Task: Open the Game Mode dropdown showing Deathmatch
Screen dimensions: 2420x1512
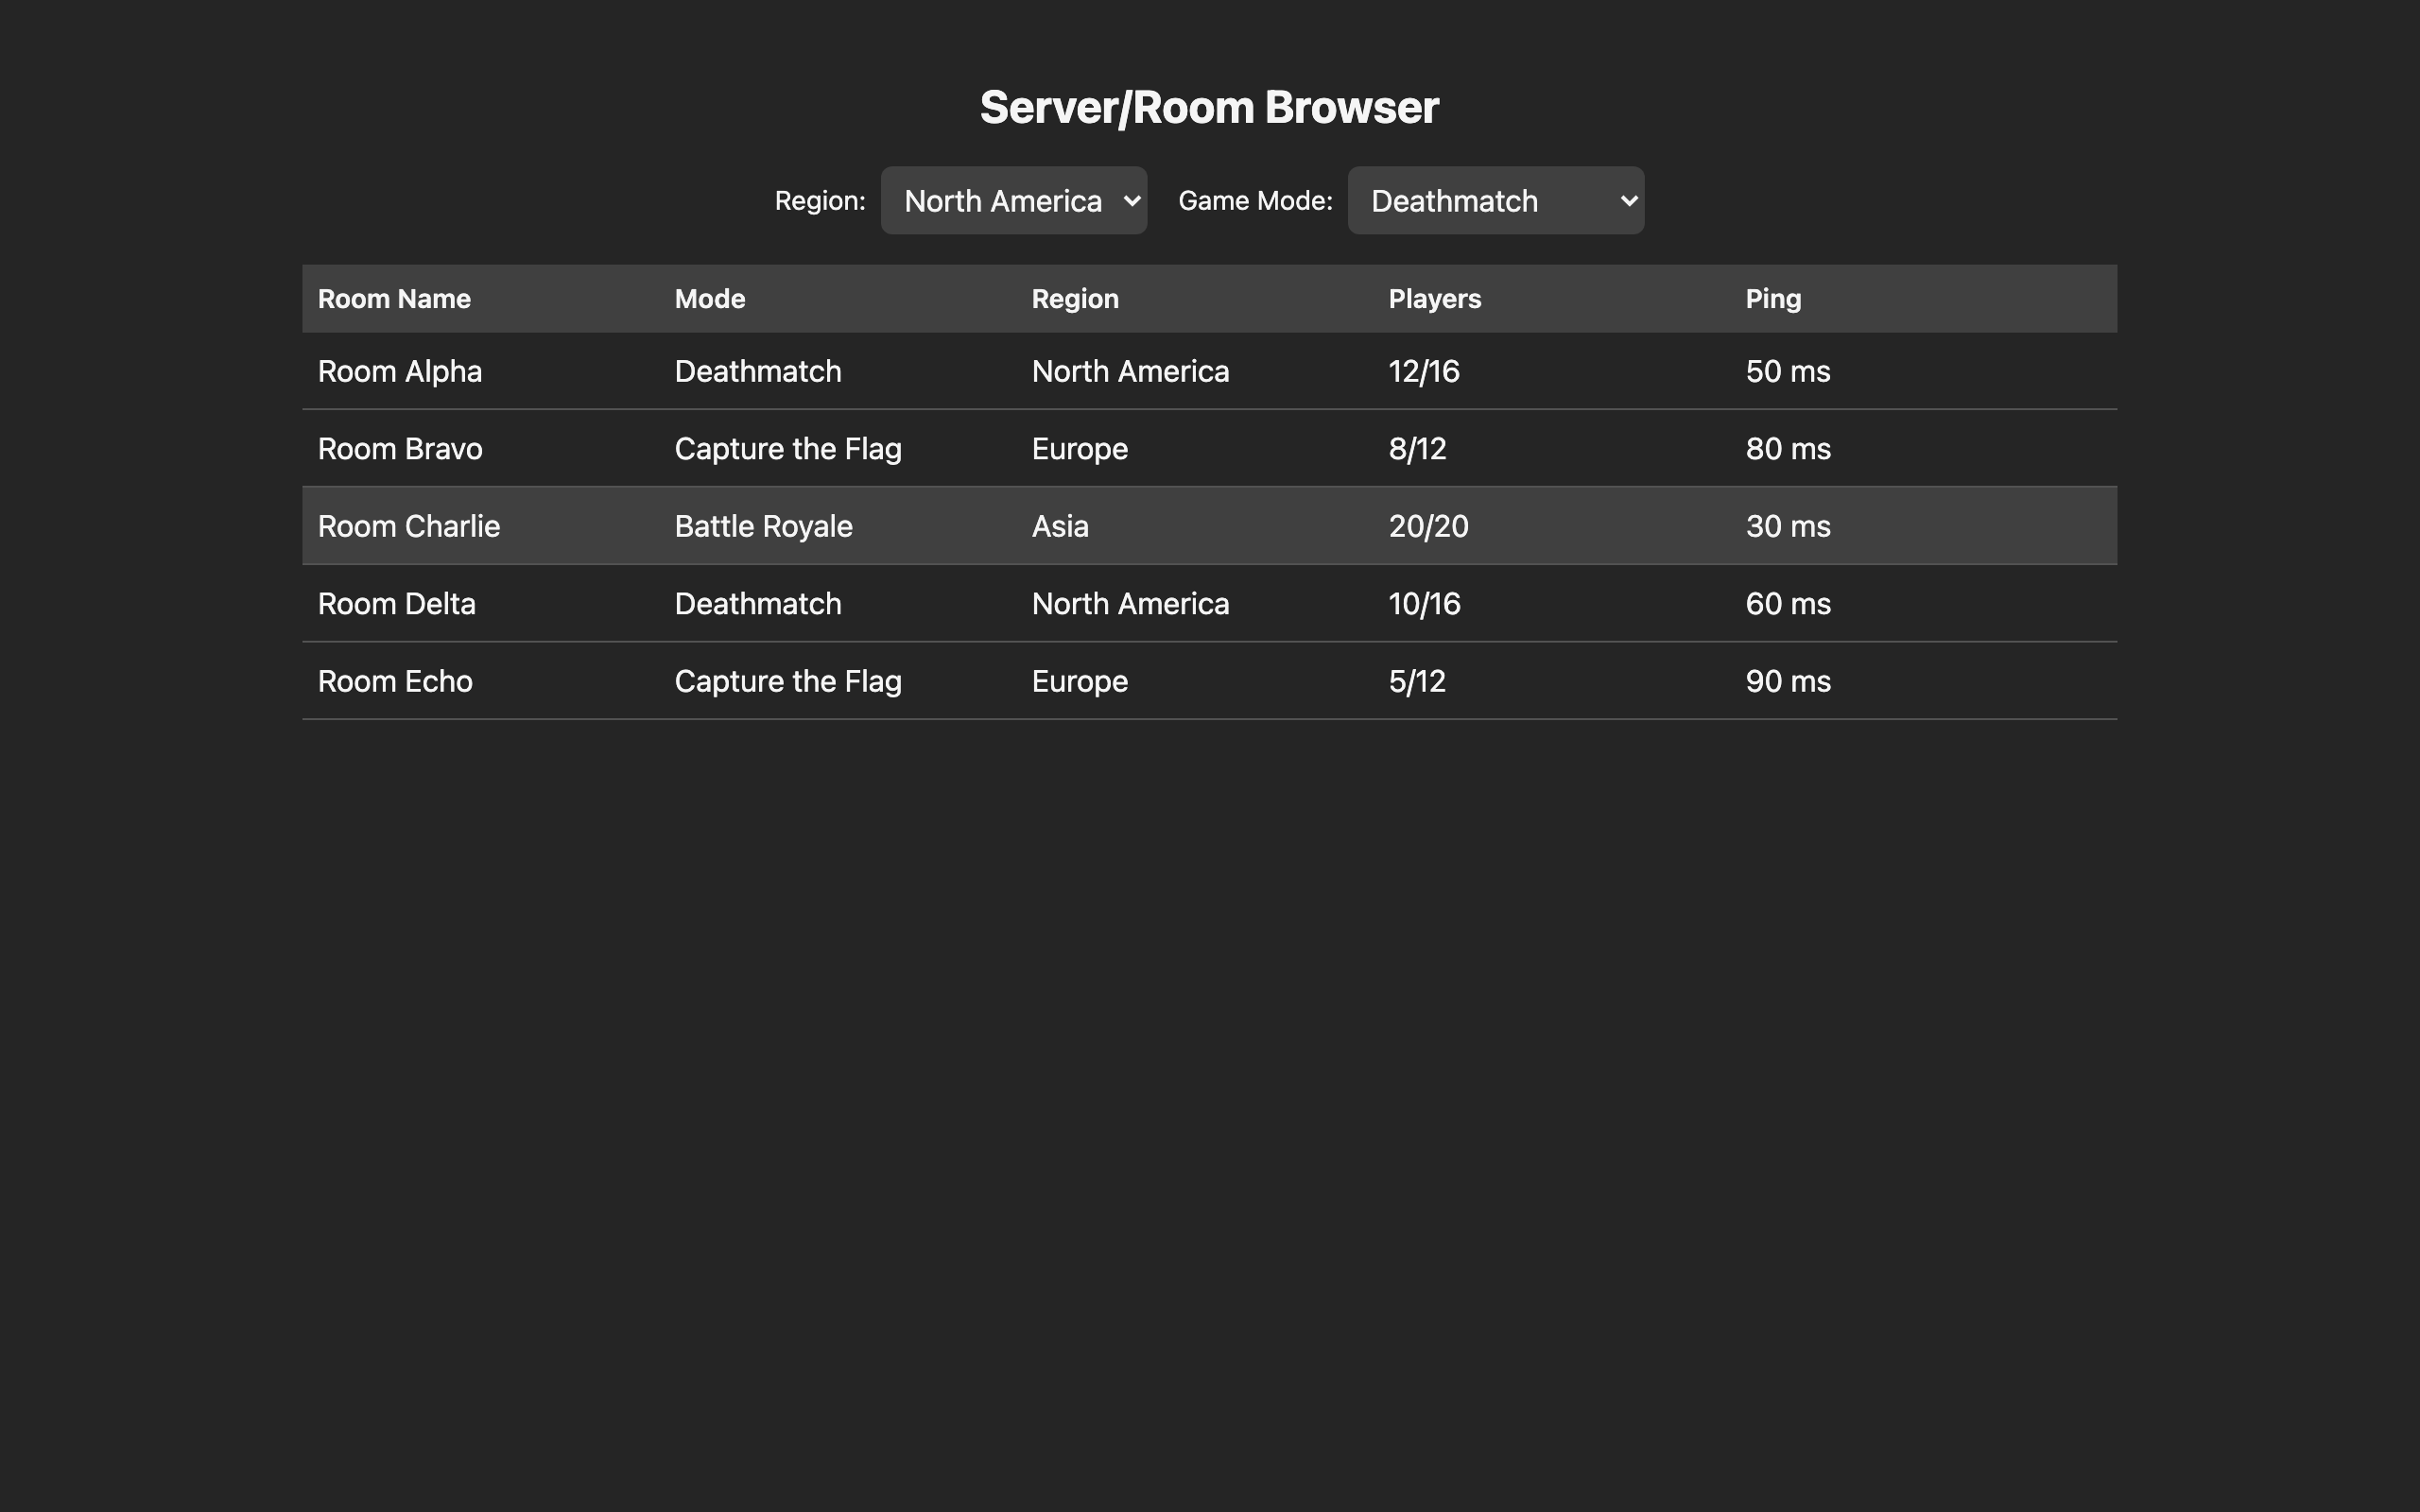Action: click(x=1495, y=201)
